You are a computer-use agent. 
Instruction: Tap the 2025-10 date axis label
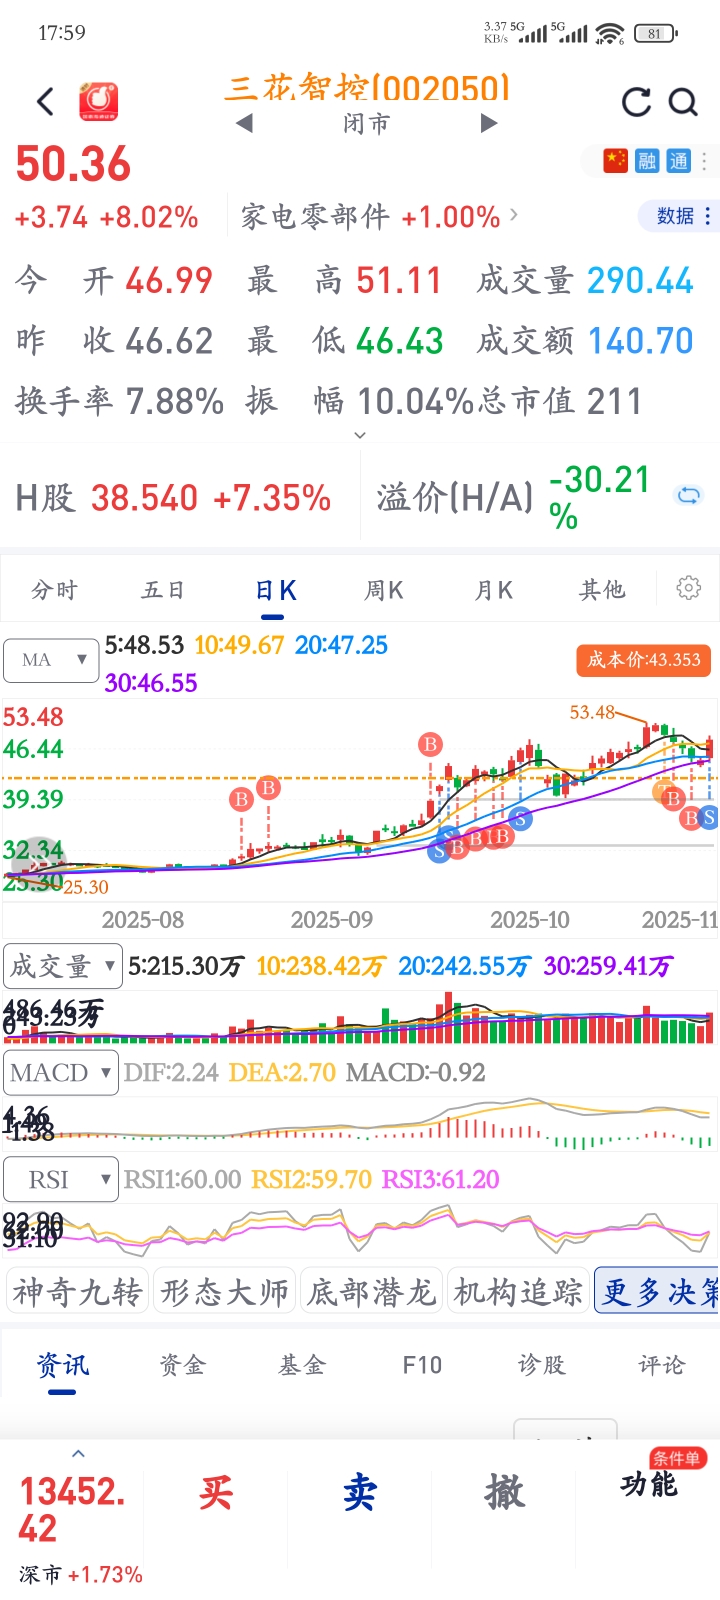tap(530, 920)
